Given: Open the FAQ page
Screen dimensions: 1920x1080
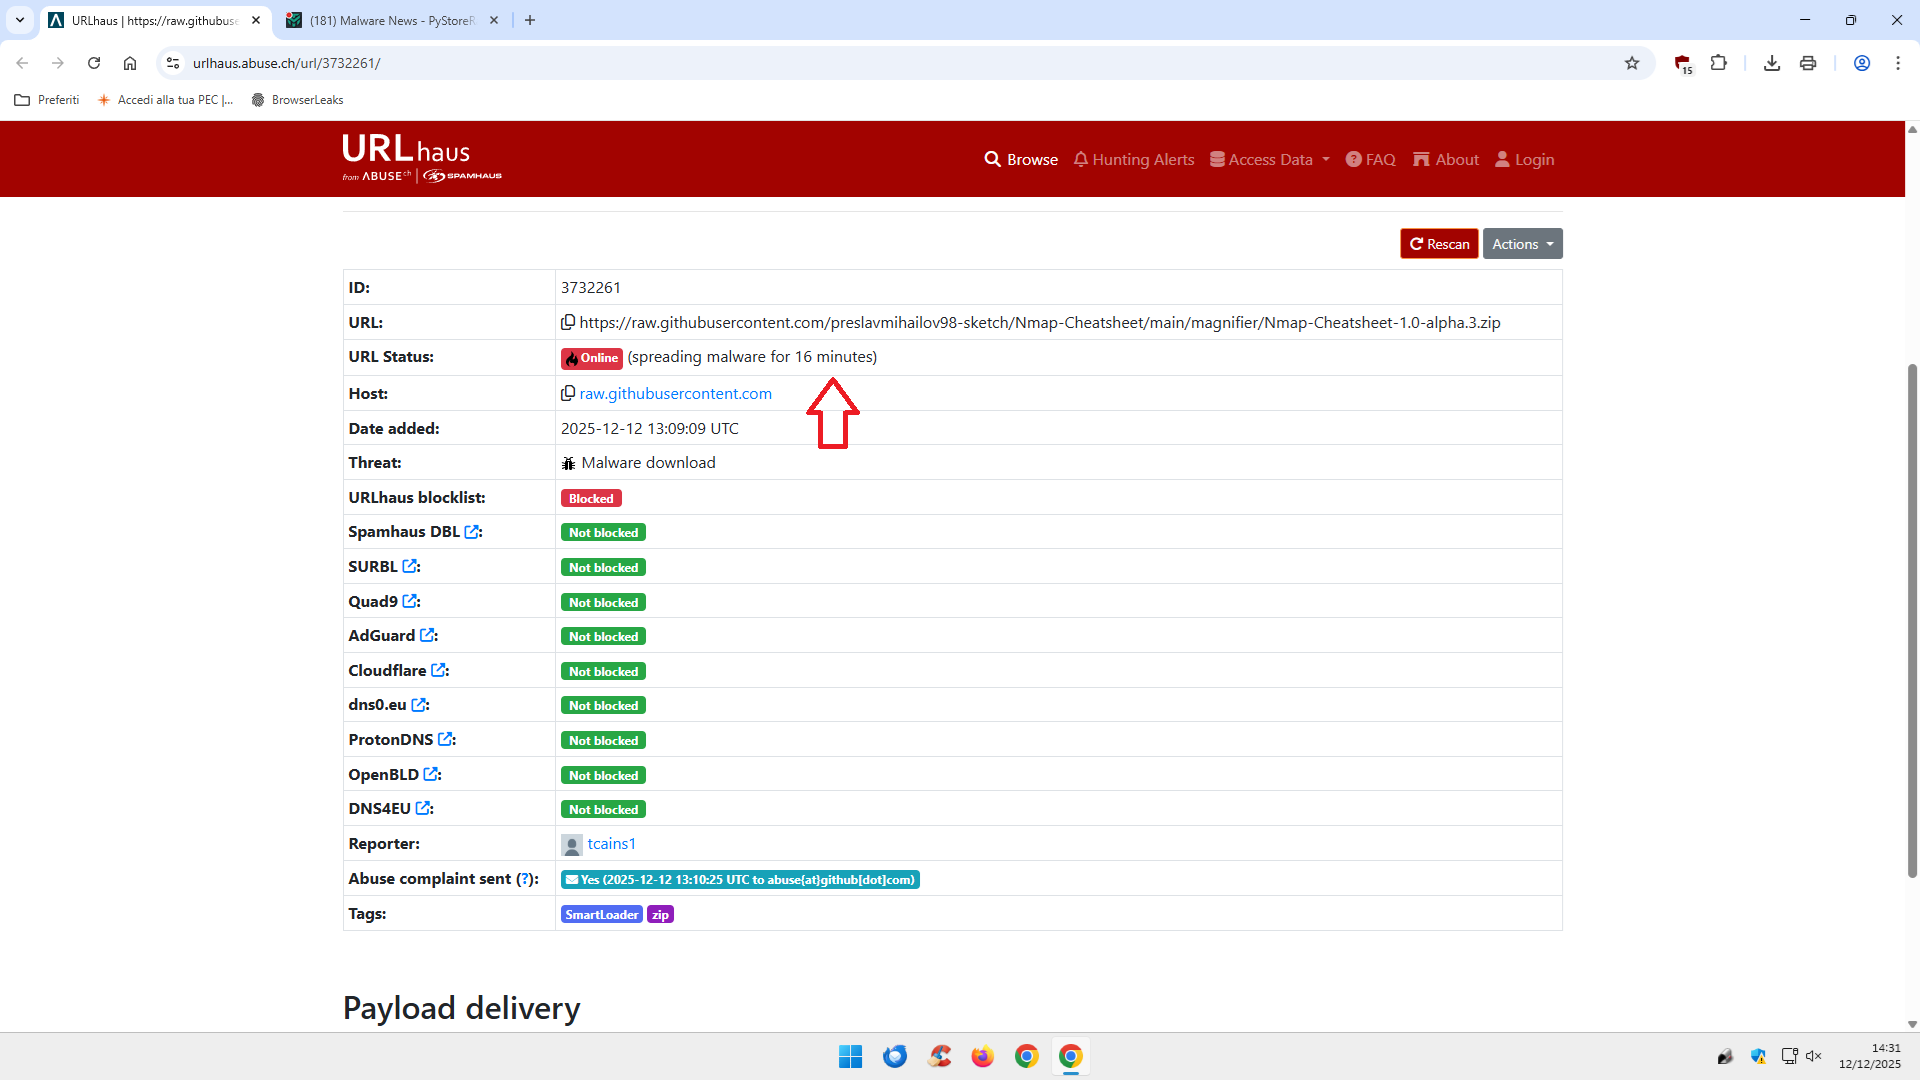Looking at the screenshot, I should 1370,159.
